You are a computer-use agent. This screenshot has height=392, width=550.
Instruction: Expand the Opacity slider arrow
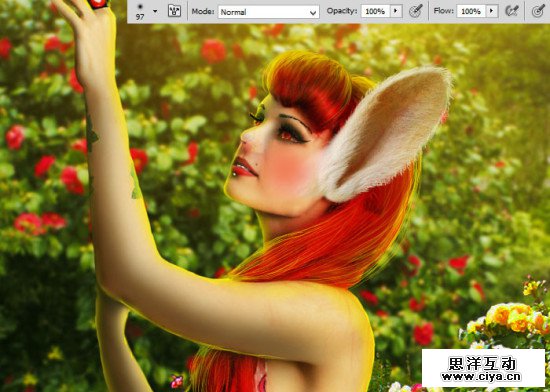396,12
